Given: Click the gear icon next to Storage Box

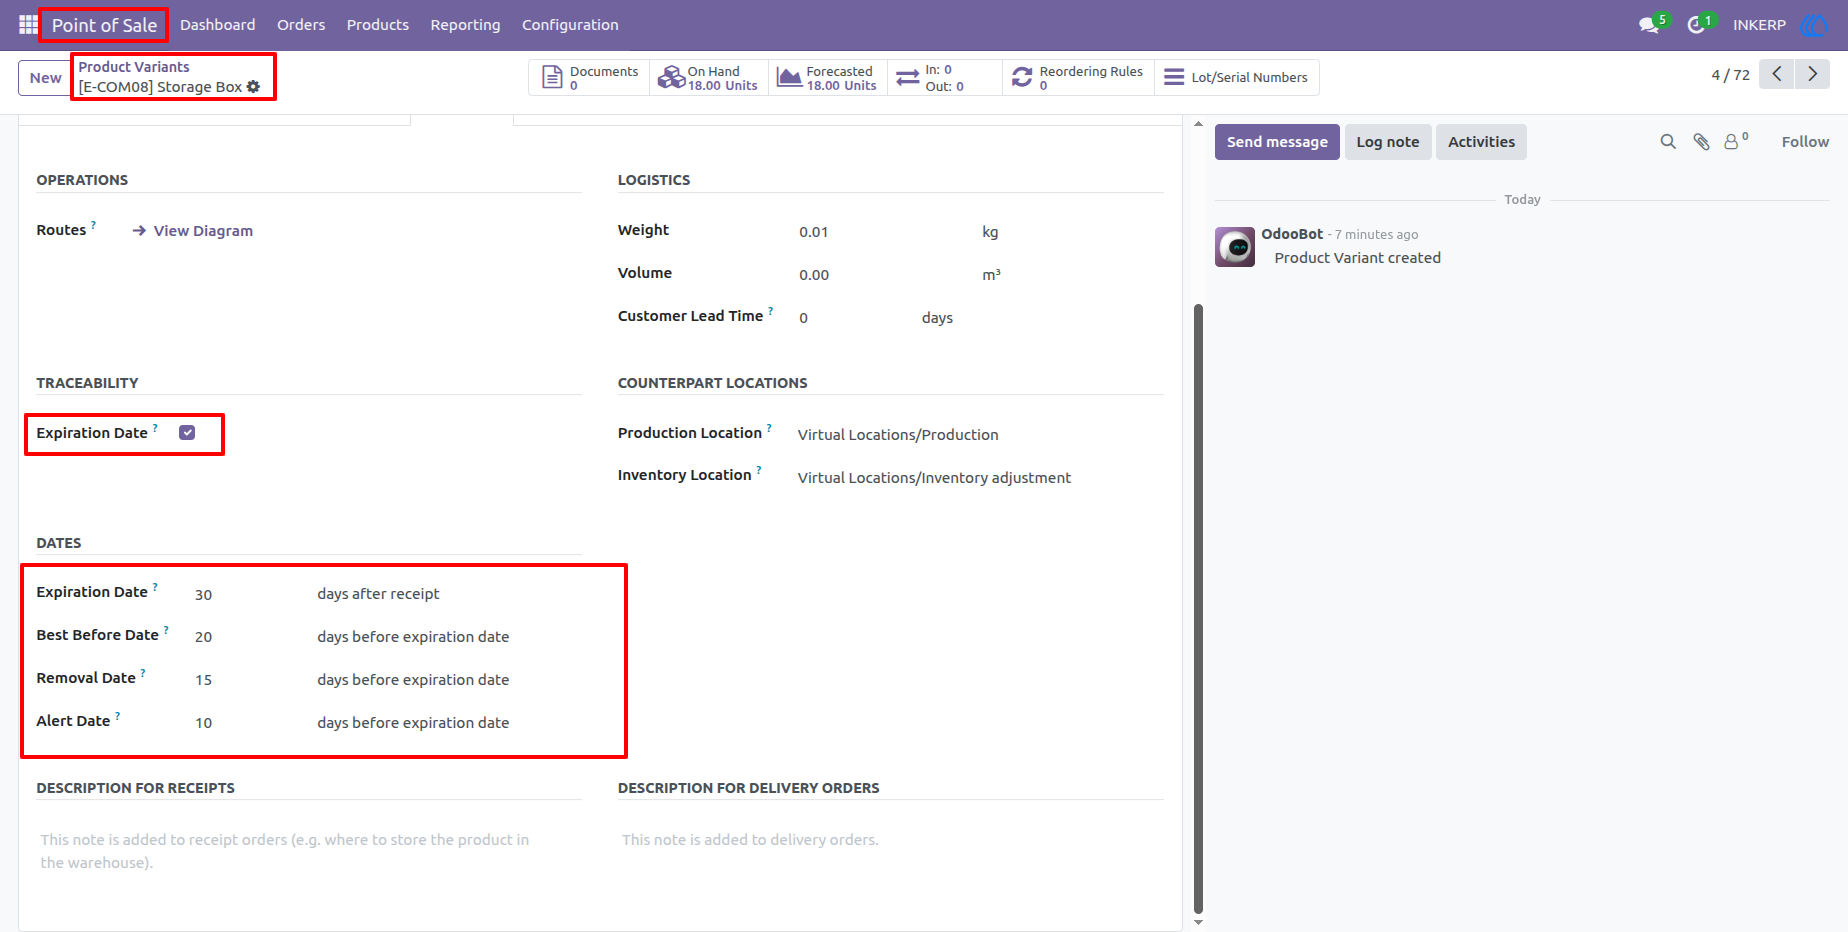Looking at the screenshot, I should [x=253, y=87].
